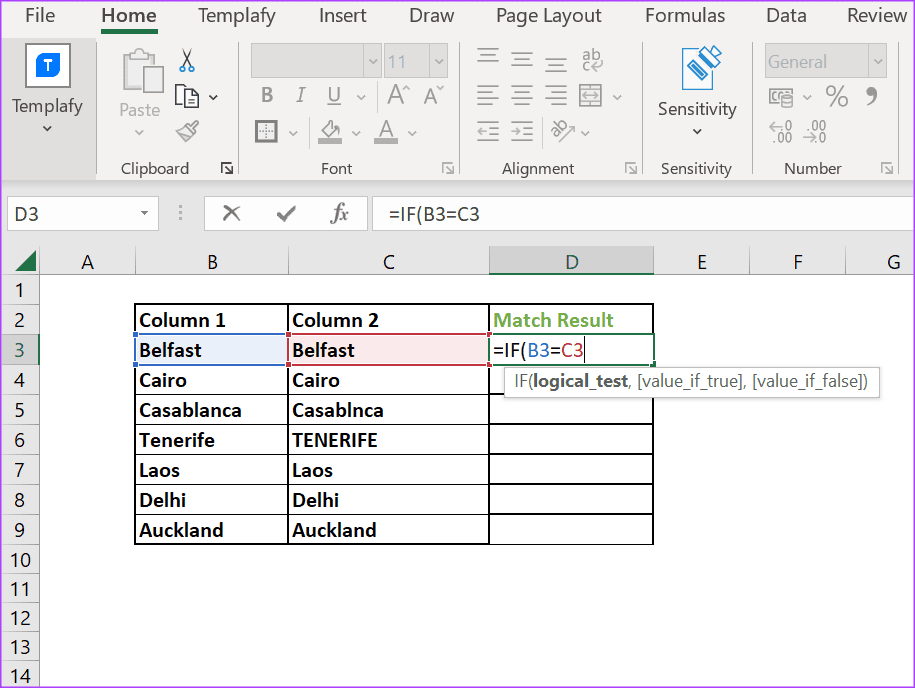Increase indent
The width and height of the screenshot is (915, 688).
[522, 132]
